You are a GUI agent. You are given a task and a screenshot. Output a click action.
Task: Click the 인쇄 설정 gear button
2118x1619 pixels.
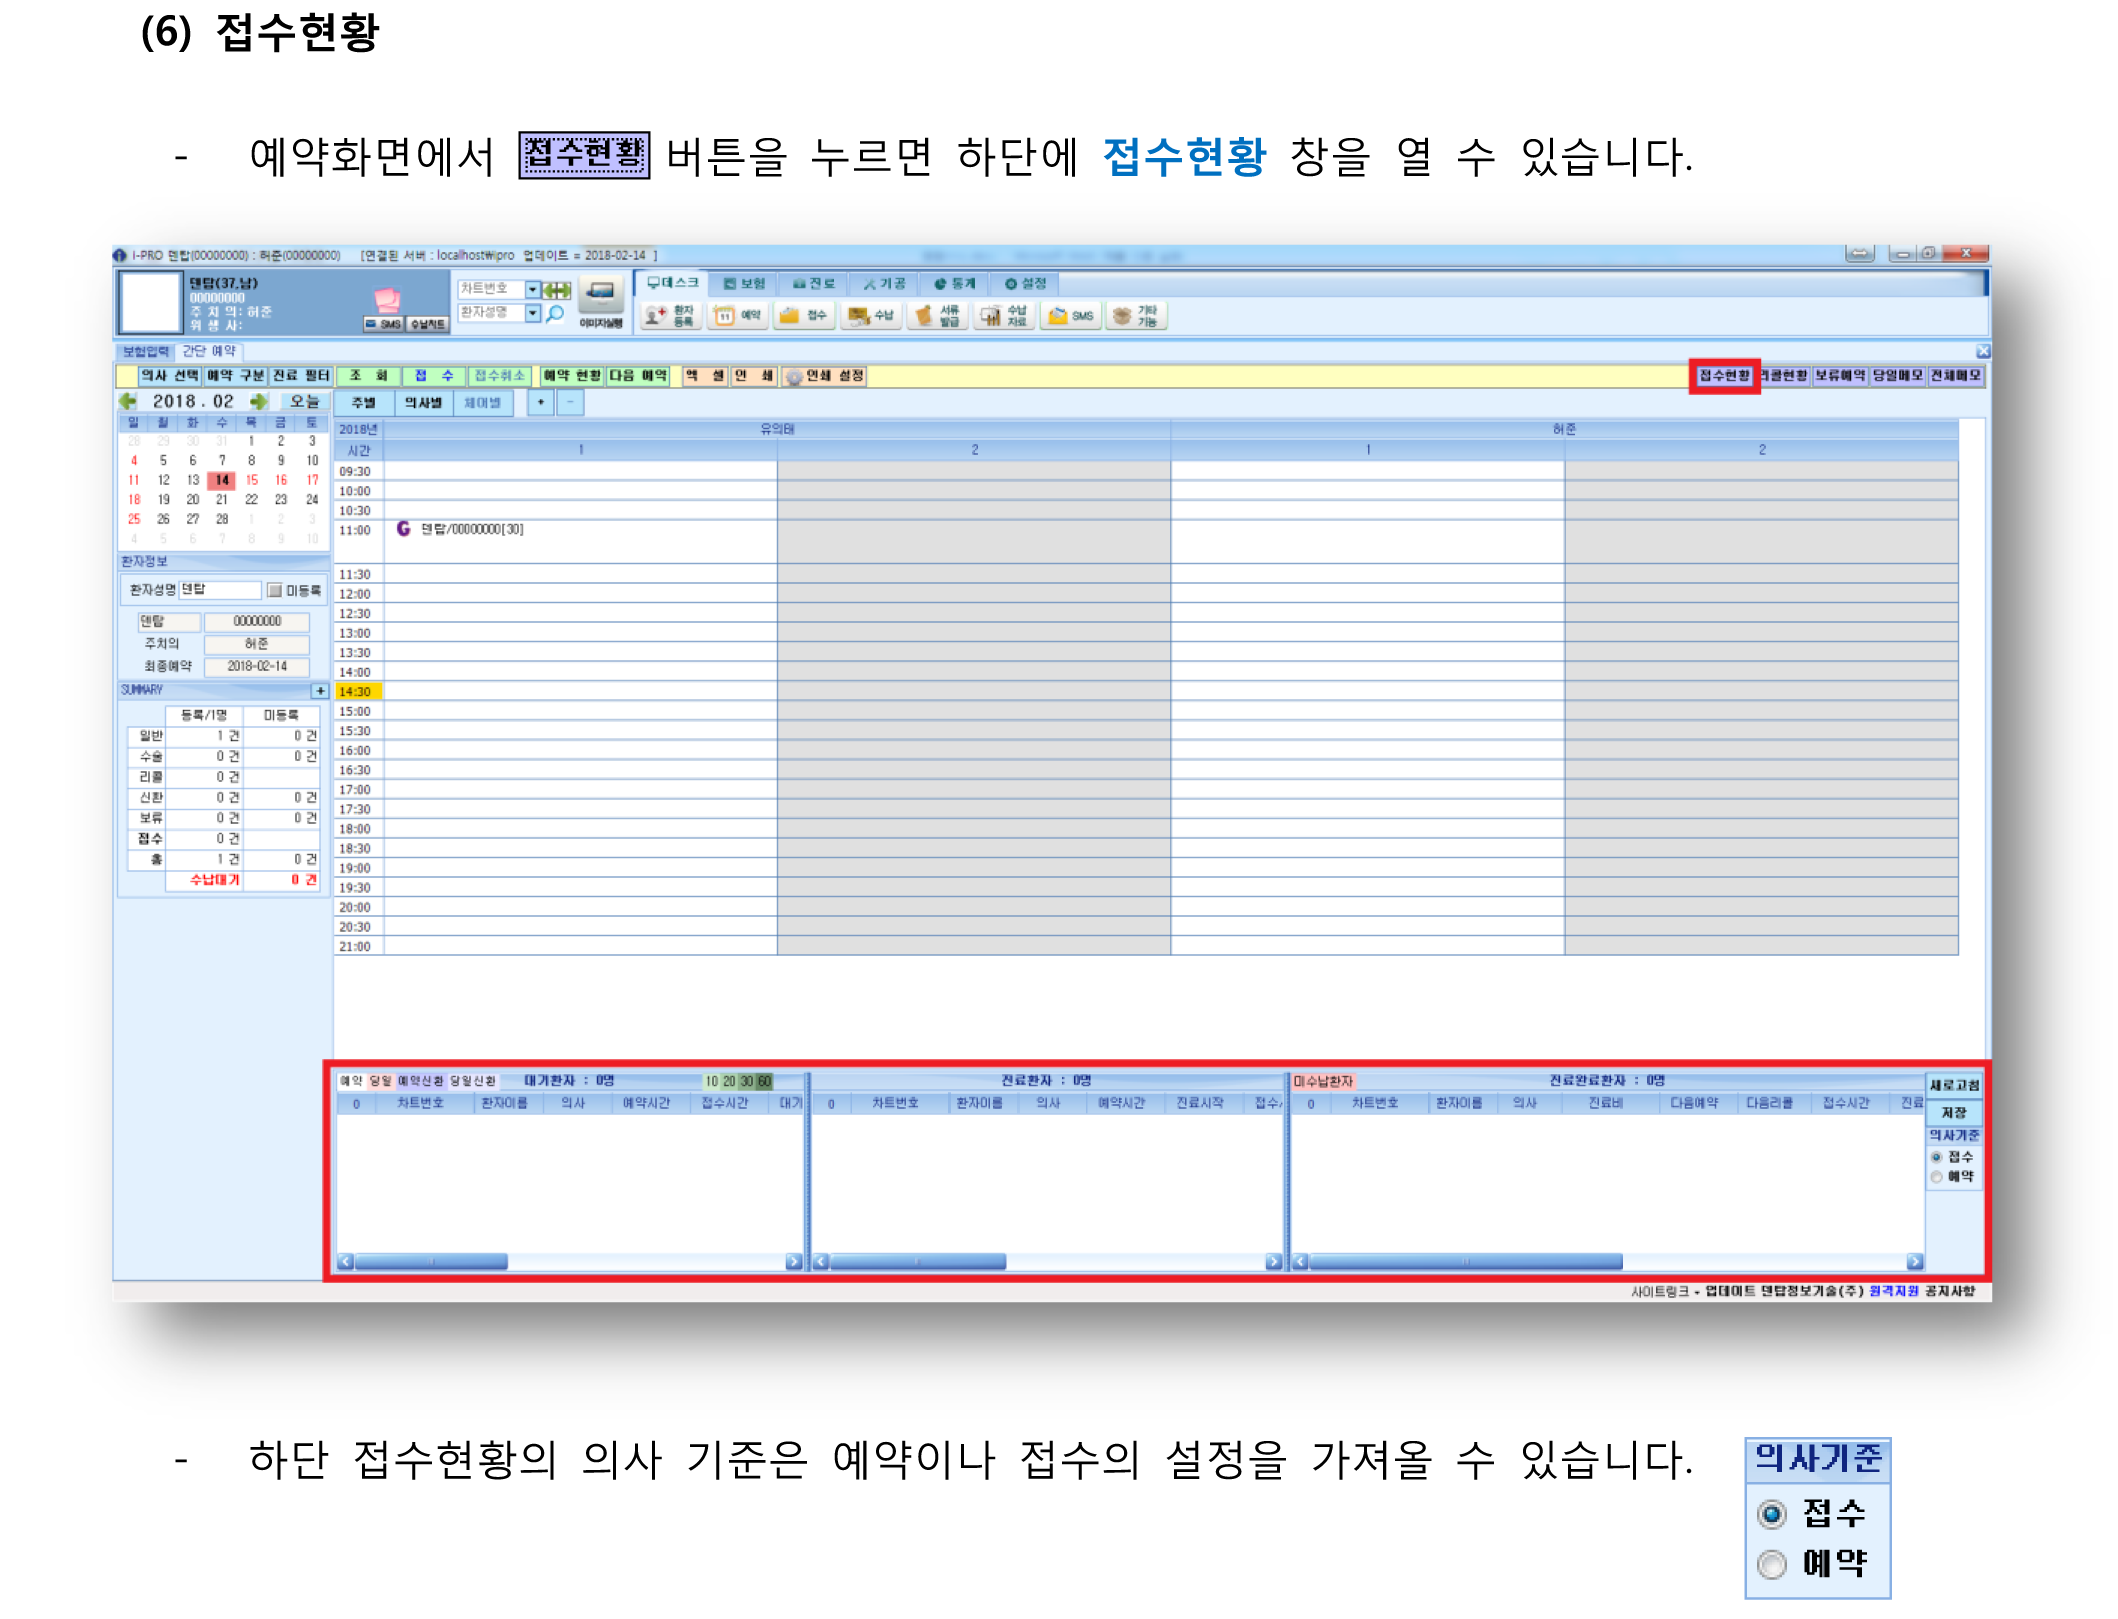pos(825,376)
